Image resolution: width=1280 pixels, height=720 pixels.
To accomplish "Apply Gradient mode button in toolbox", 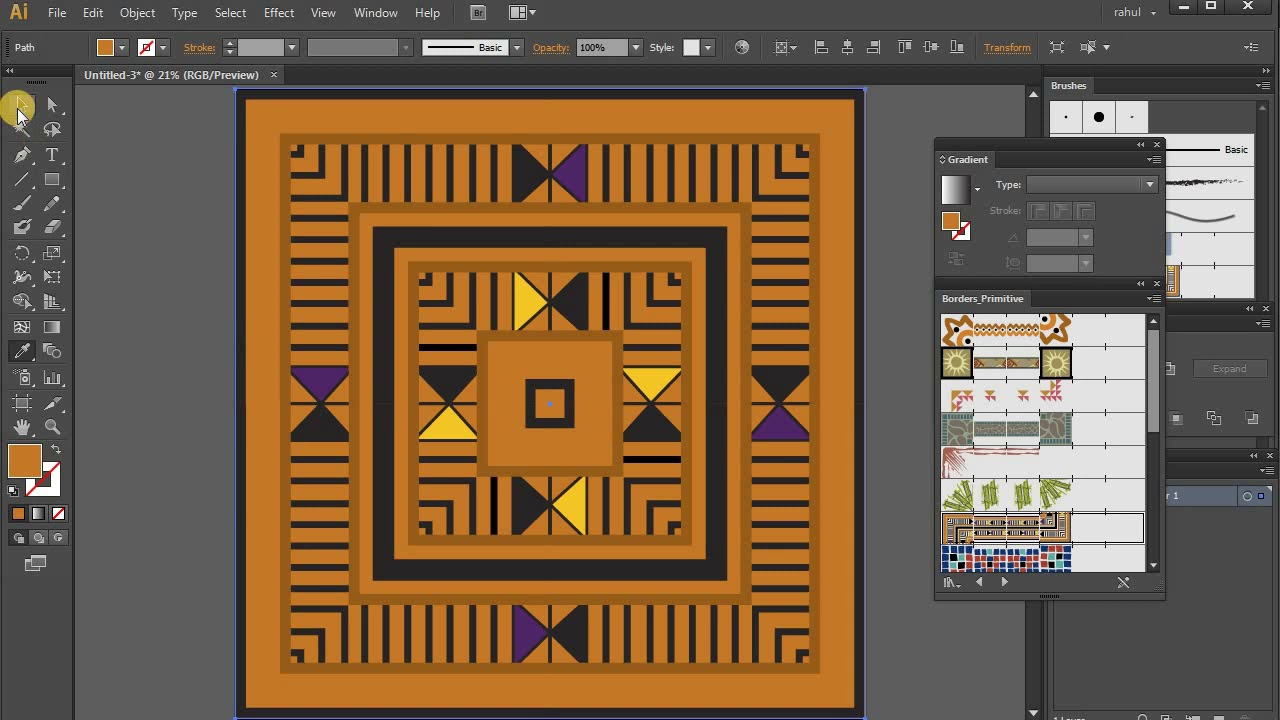I will (x=38, y=514).
